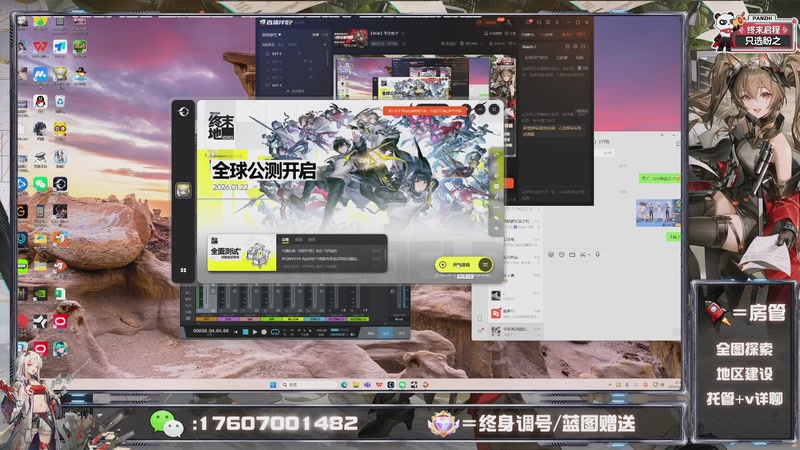Viewport: 800px width, 450px height.
Task: Click the play button in the DAW transport
Action: pyautogui.click(x=255, y=332)
